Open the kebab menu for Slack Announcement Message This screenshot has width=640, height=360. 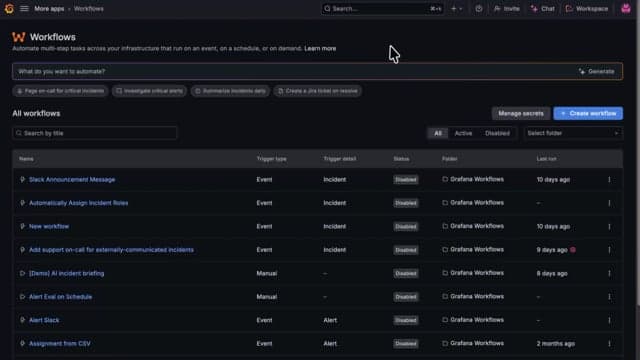point(609,180)
